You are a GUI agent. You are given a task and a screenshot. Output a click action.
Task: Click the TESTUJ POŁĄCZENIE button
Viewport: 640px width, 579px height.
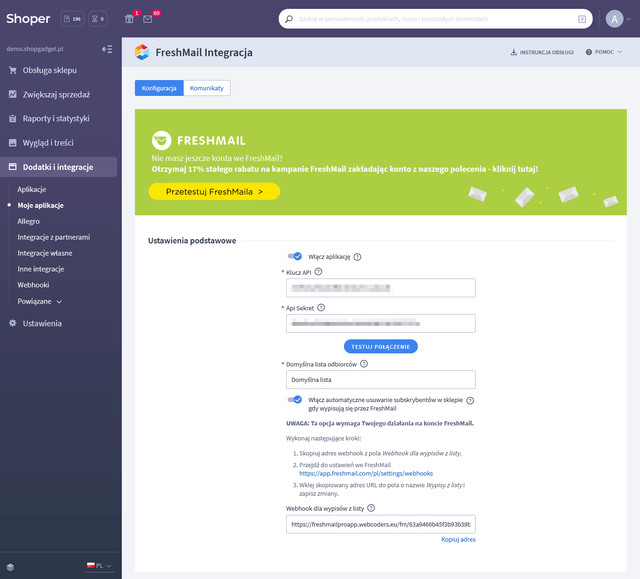pos(381,346)
